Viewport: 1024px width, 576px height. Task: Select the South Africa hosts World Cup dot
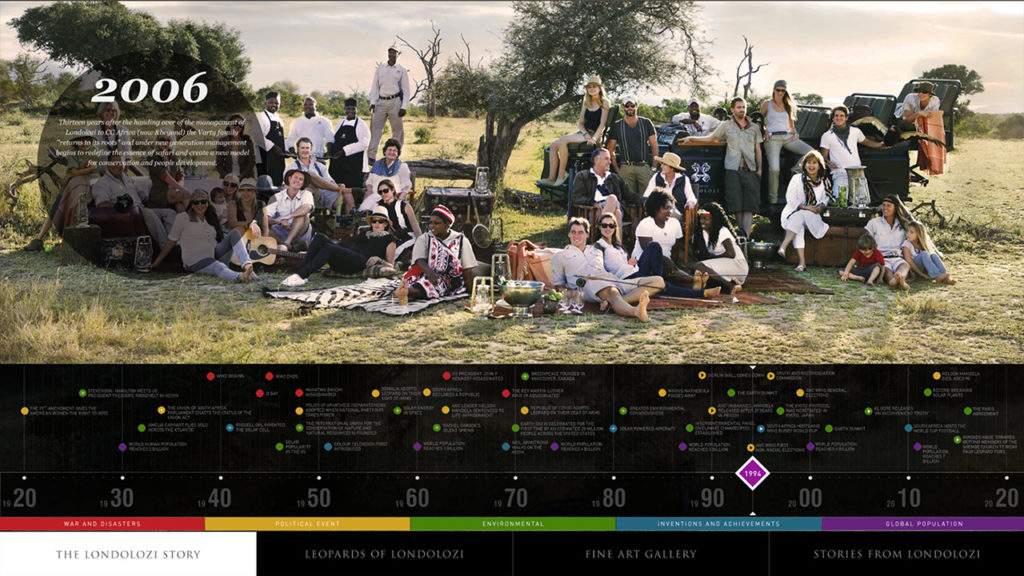click(x=907, y=427)
